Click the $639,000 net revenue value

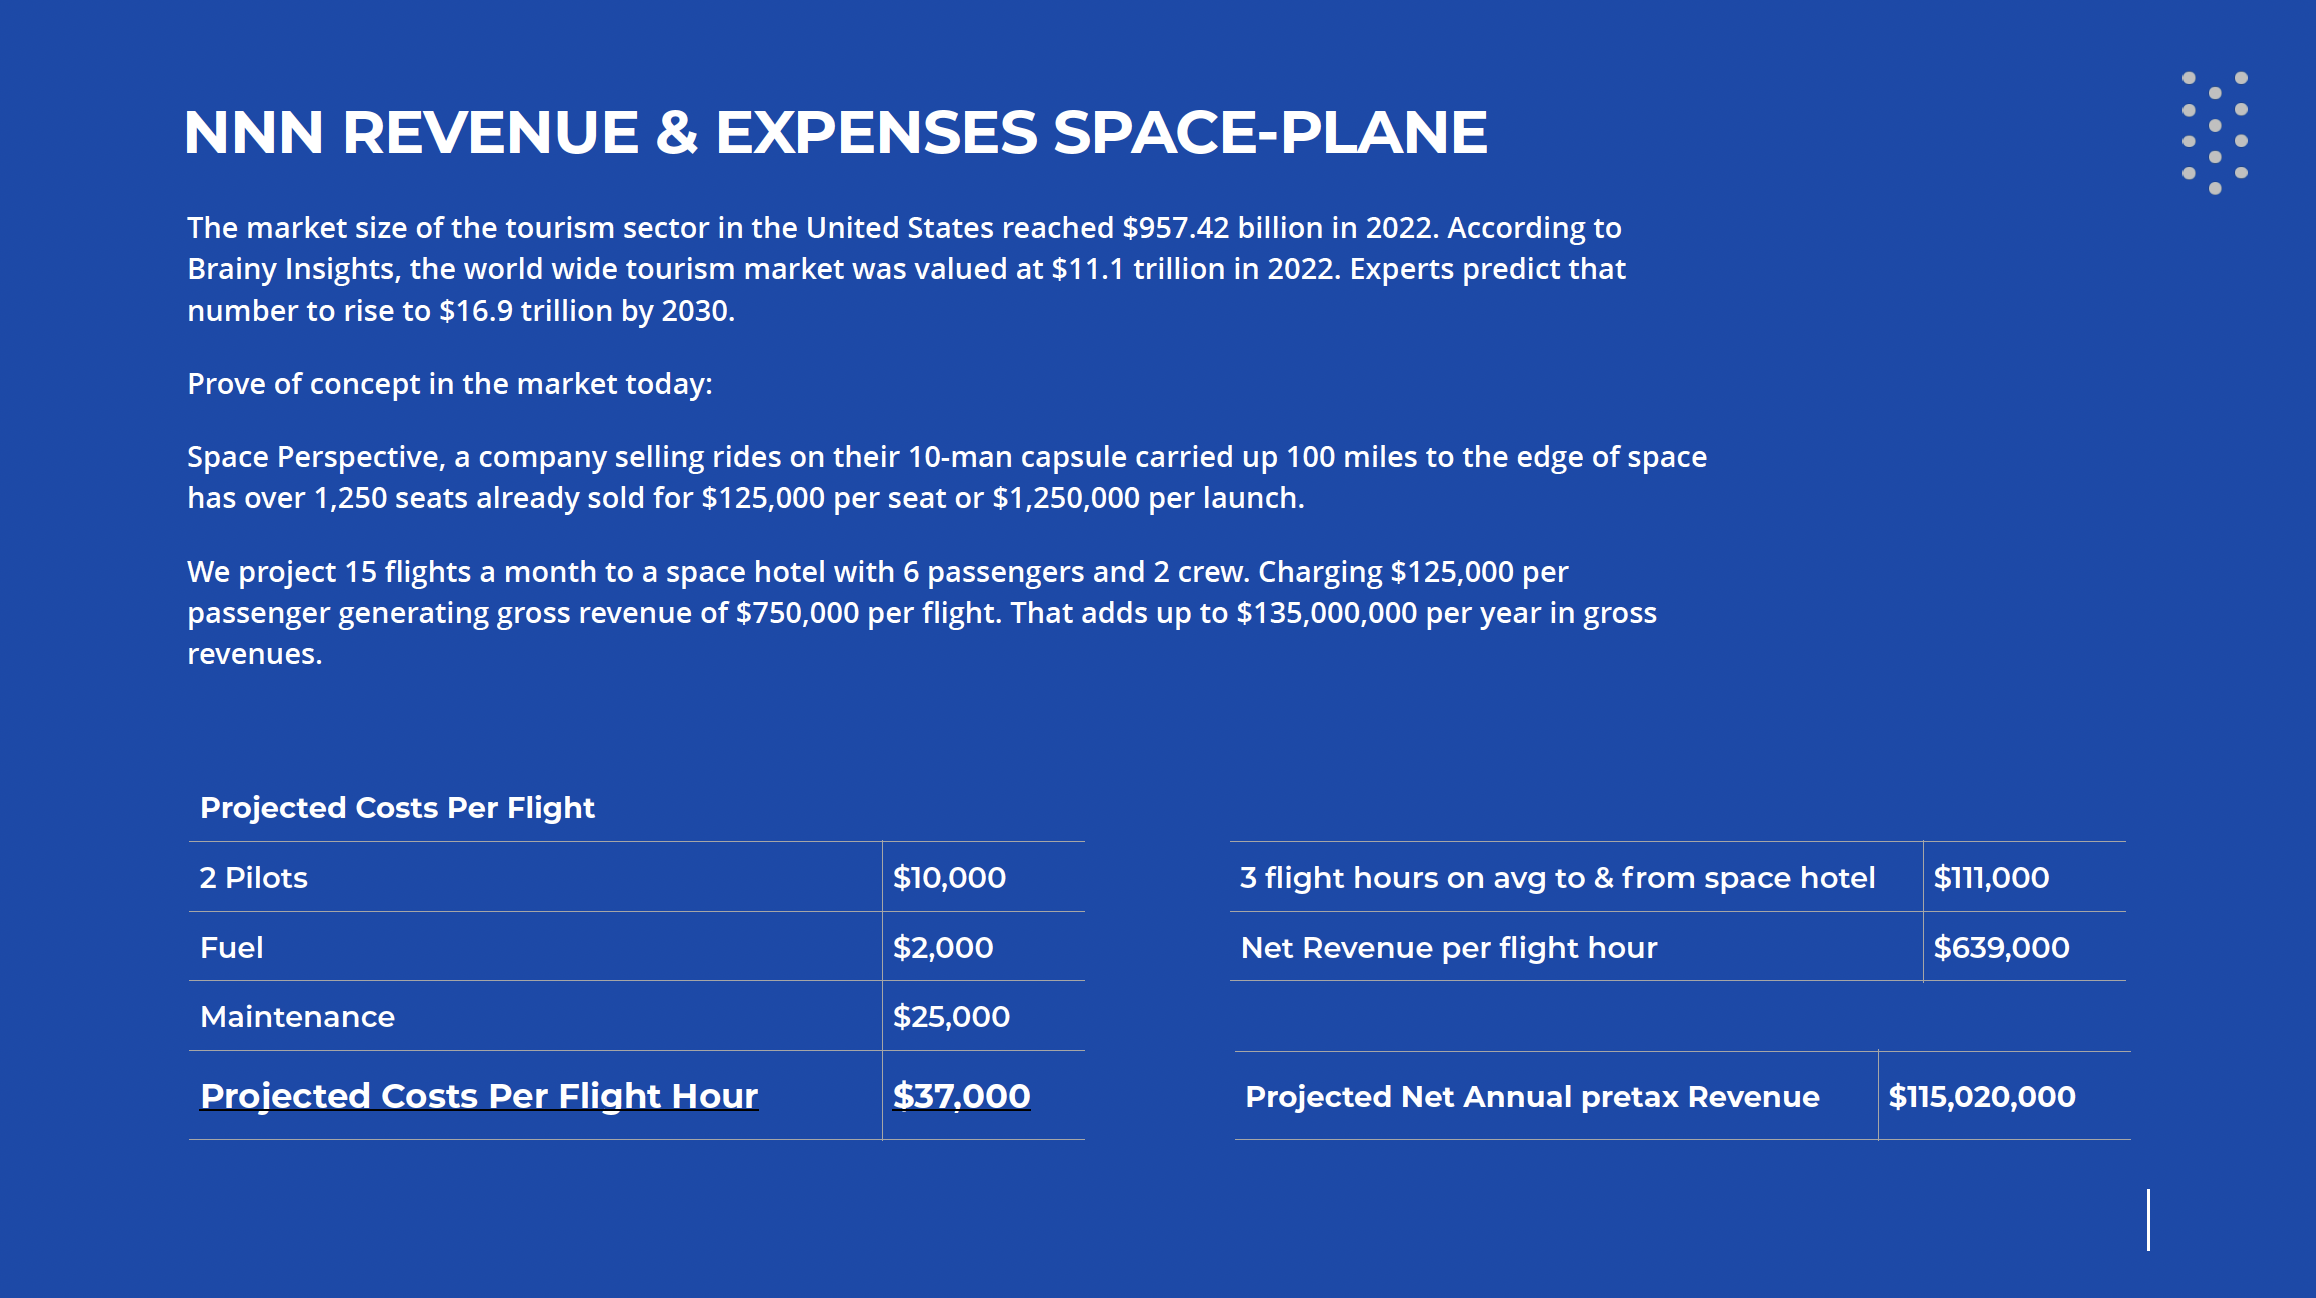tap(2024, 946)
